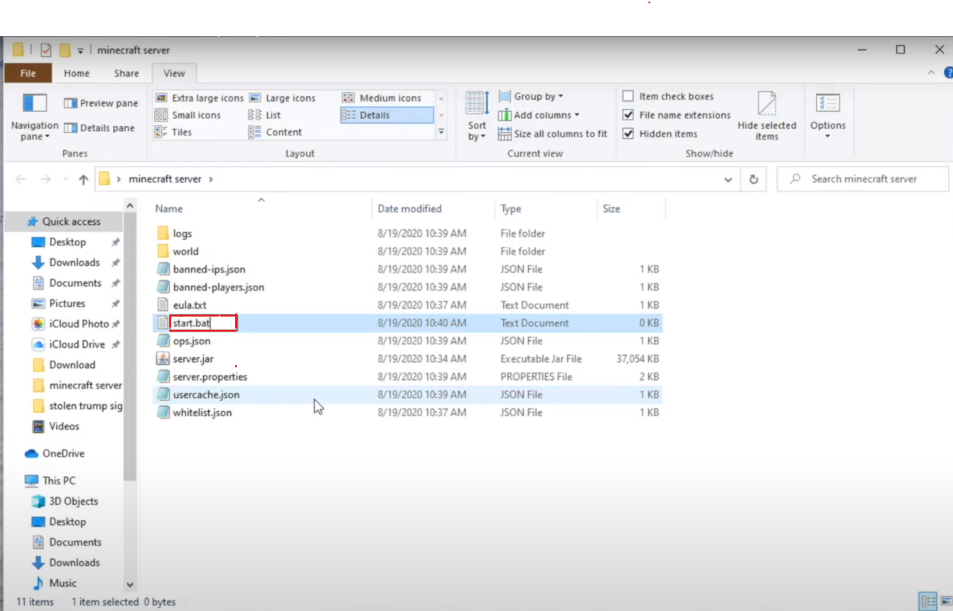Select the Details layout option
The width and height of the screenshot is (953, 611).
click(x=387, y=115)
